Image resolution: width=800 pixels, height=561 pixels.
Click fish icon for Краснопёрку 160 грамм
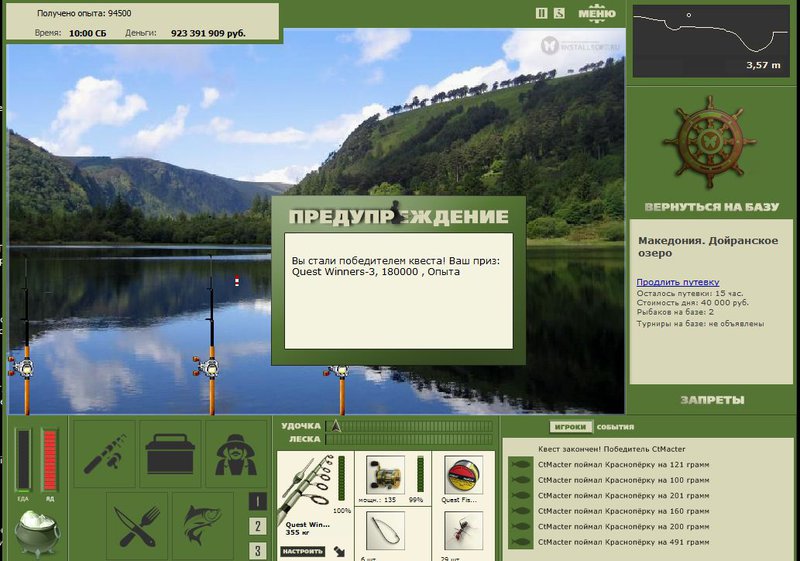click(520, 511)
